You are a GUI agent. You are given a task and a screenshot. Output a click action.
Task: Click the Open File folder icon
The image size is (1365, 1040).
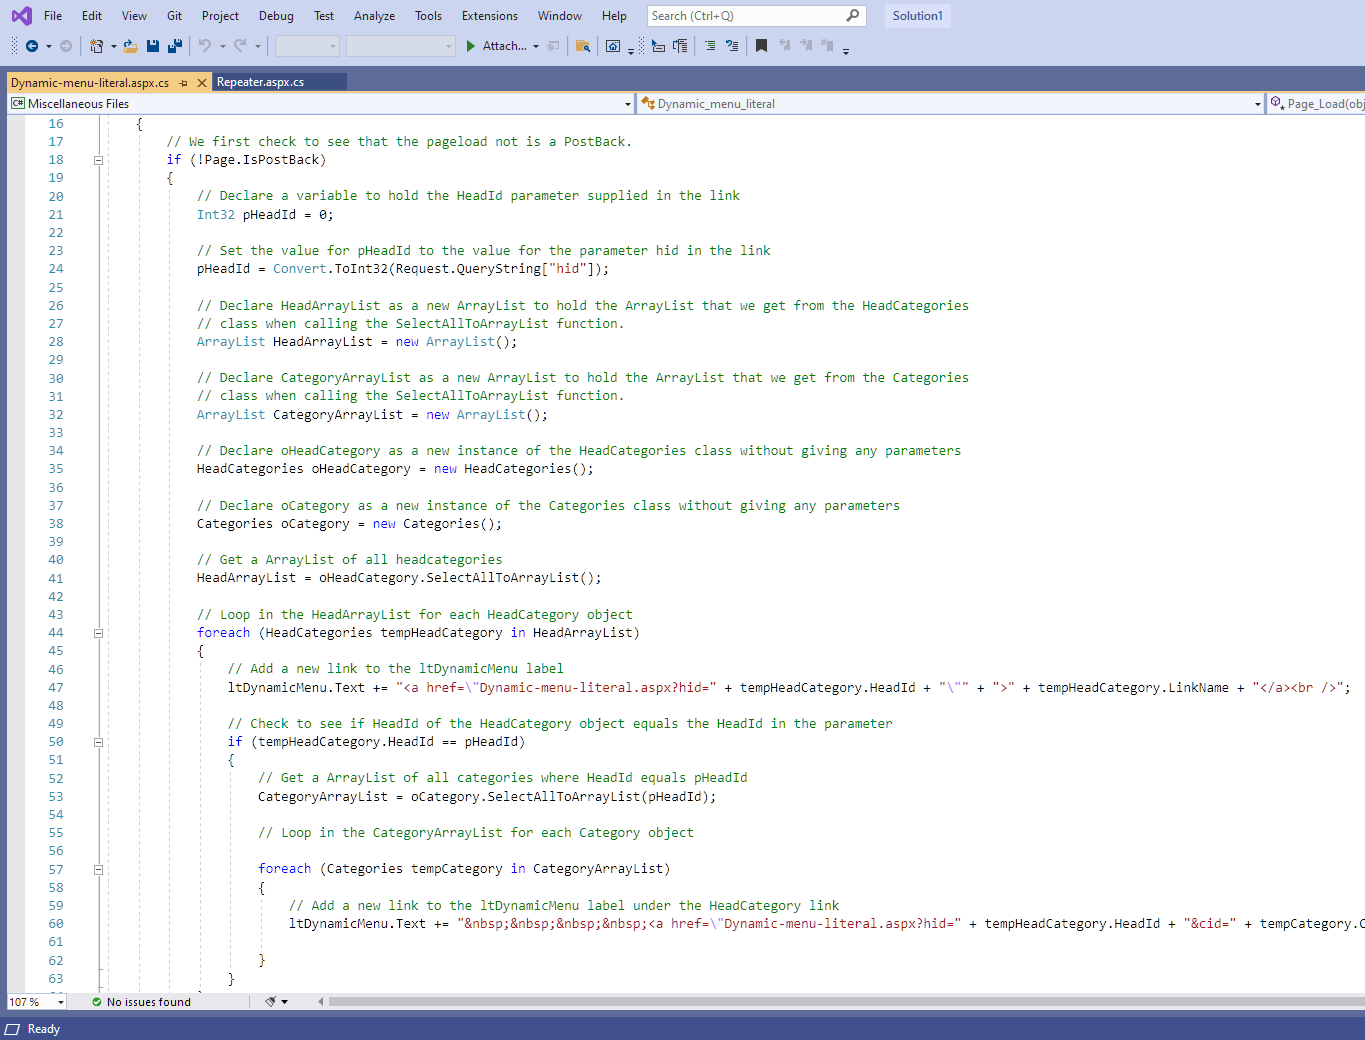pyautogui.click(x=130, y=46)
